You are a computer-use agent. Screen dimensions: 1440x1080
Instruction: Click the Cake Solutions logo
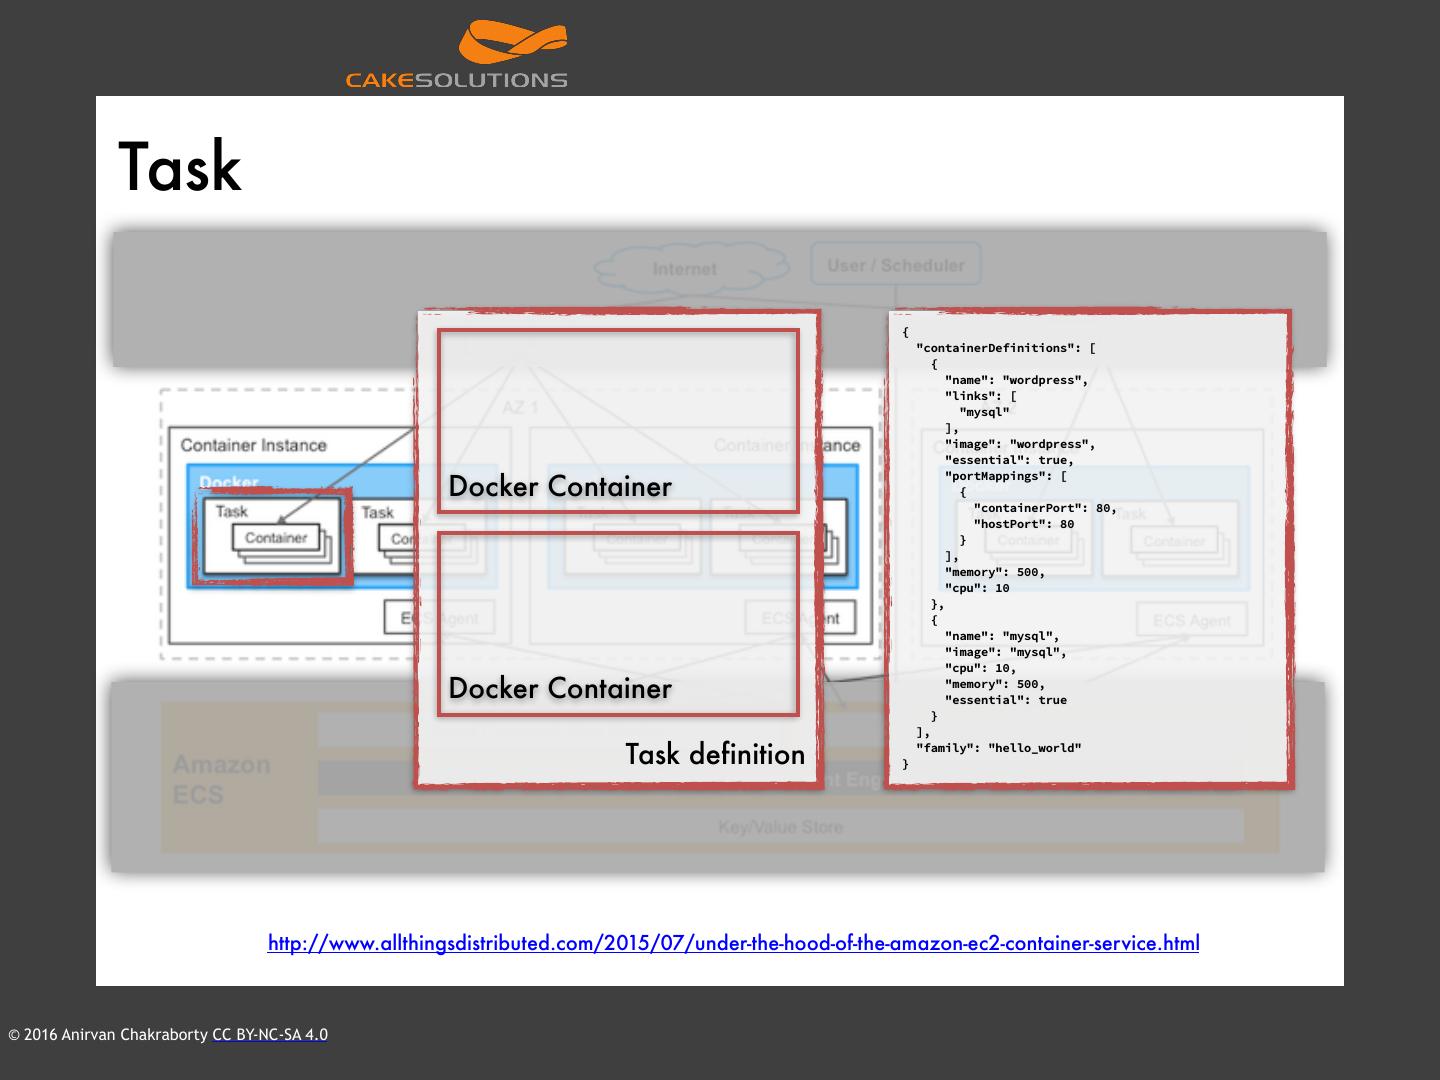(457, 54)
